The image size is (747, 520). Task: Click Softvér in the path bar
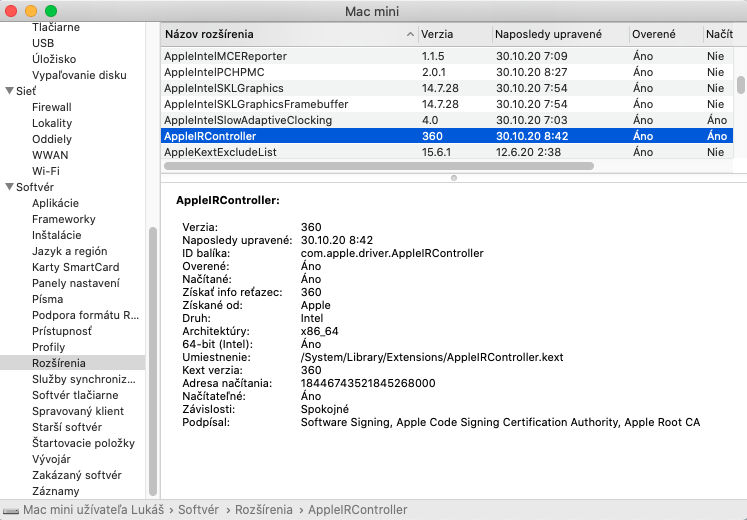198,510
